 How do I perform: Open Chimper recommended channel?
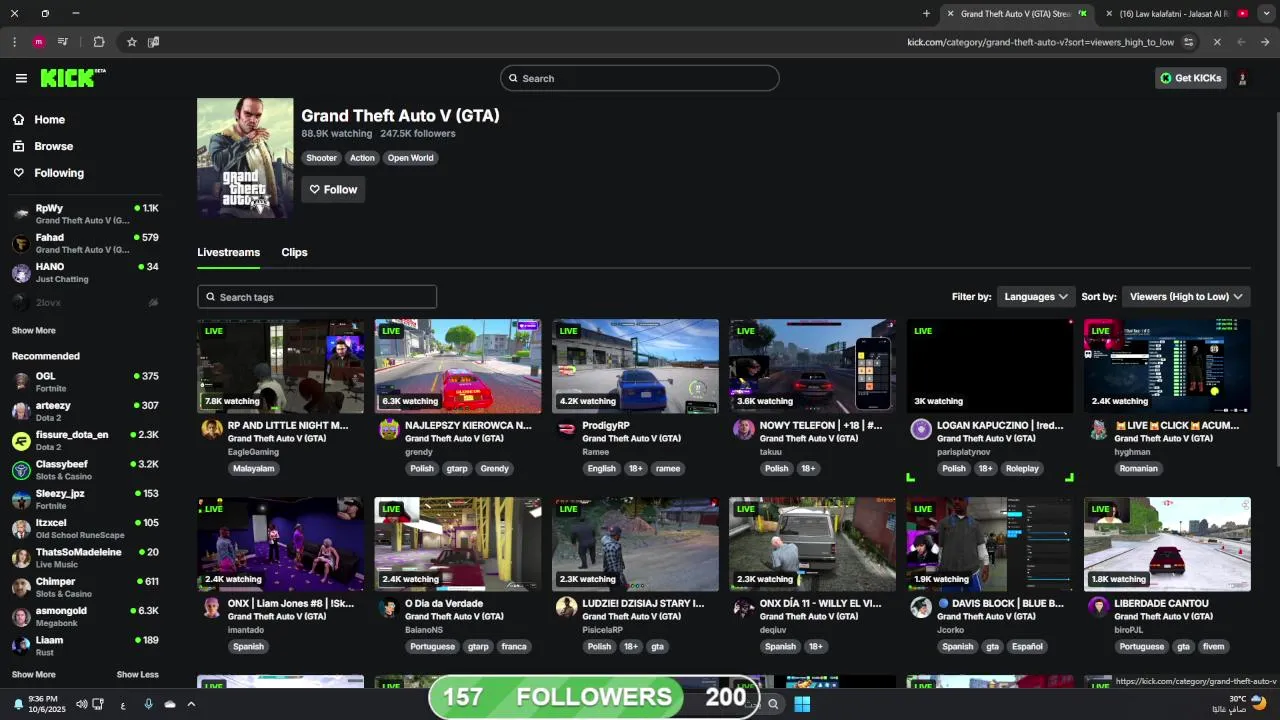coord(85,587)
